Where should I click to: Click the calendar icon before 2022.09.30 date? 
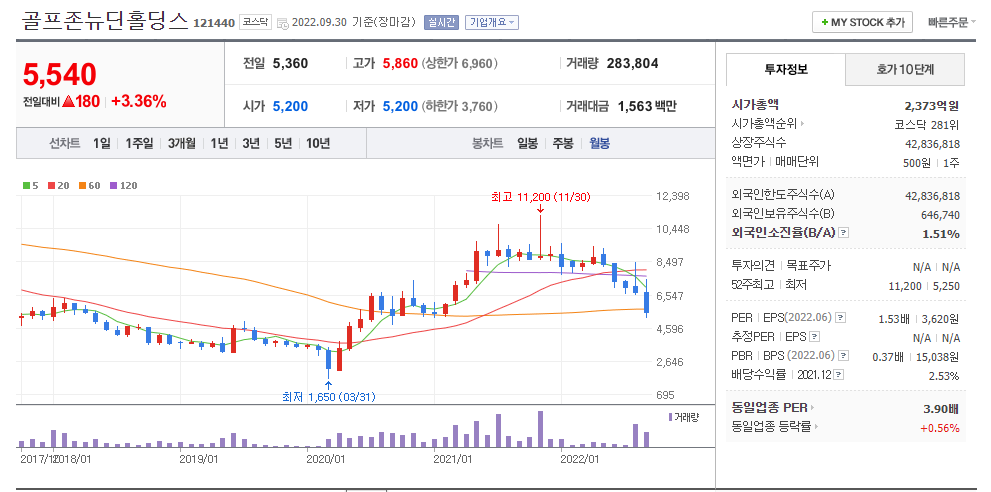point(283,23)
